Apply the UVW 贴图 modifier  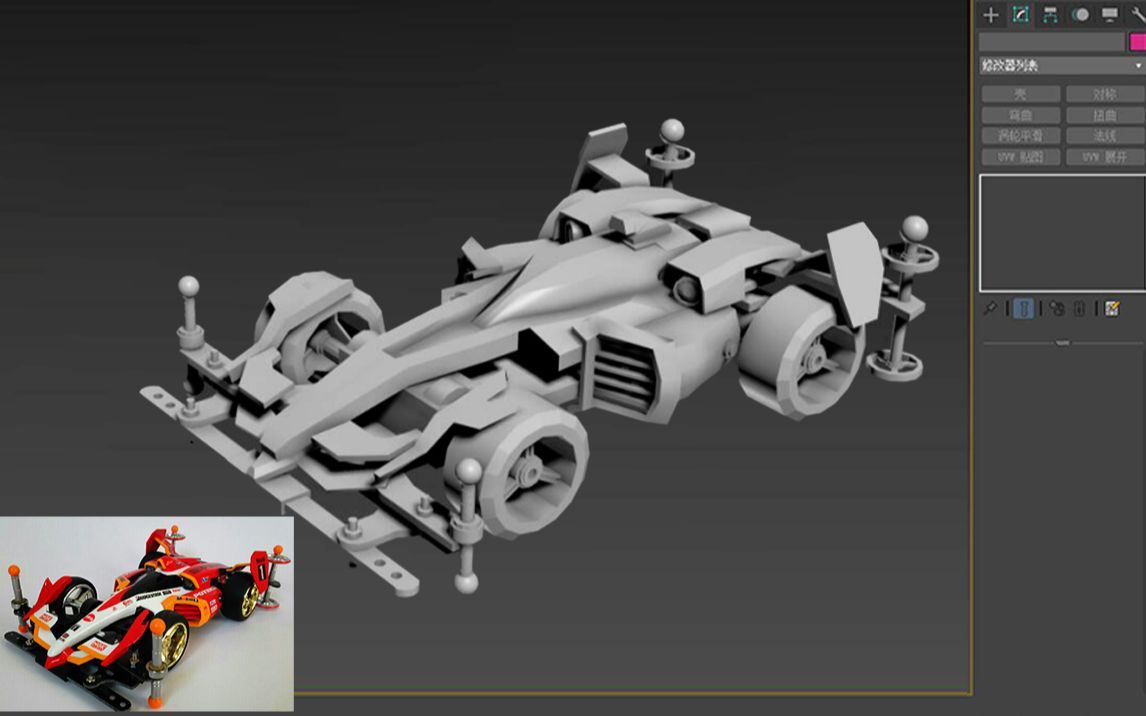point(1021,157)
